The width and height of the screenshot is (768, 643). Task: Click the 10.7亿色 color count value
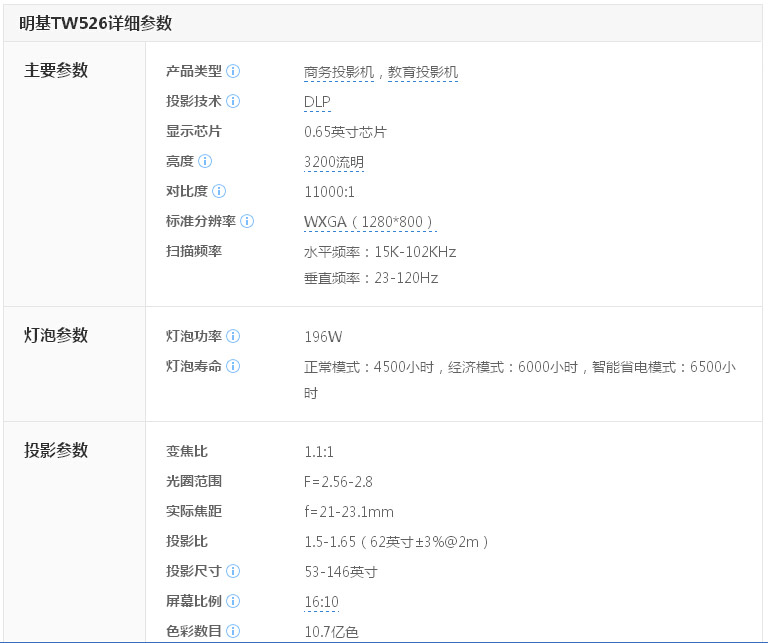[332, 632]
